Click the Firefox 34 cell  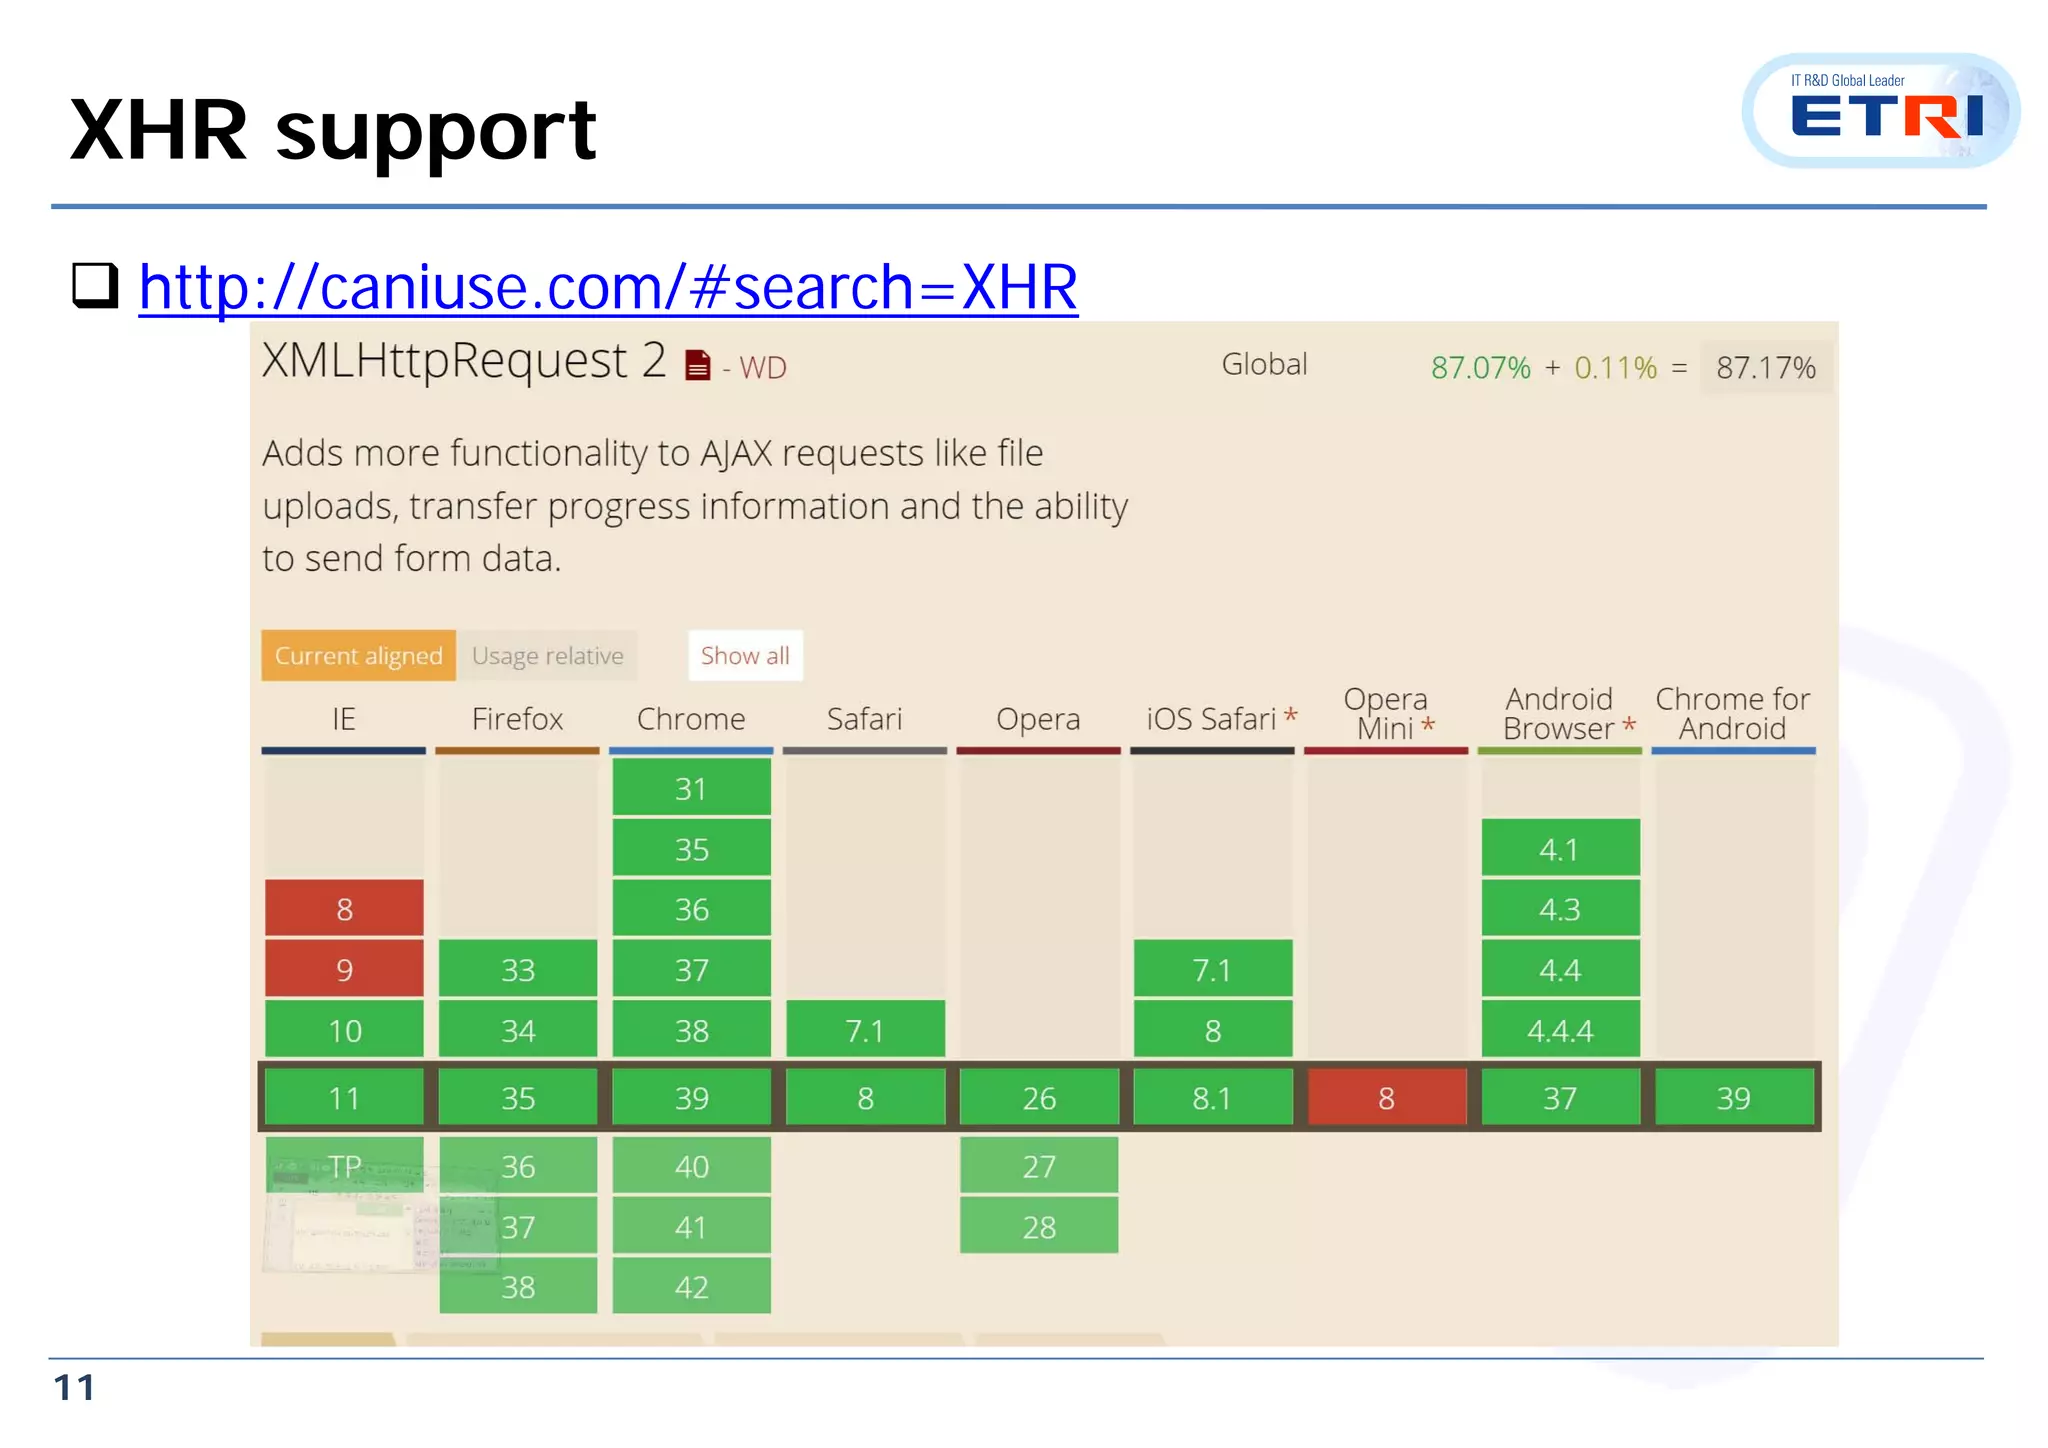pyautogui.click(x=518, y=1030)
